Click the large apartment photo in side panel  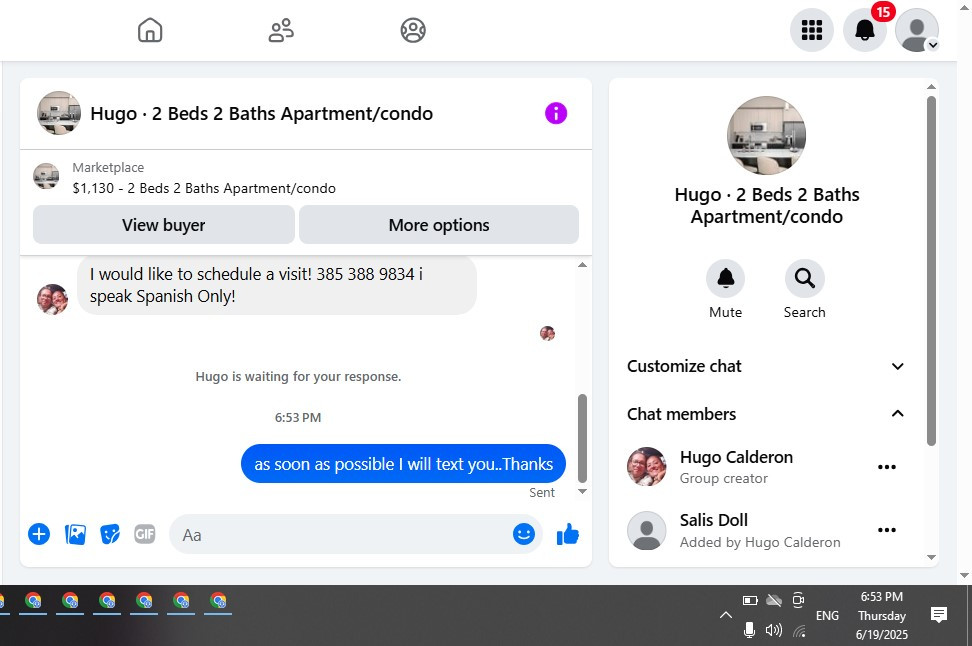click(766, 135)
